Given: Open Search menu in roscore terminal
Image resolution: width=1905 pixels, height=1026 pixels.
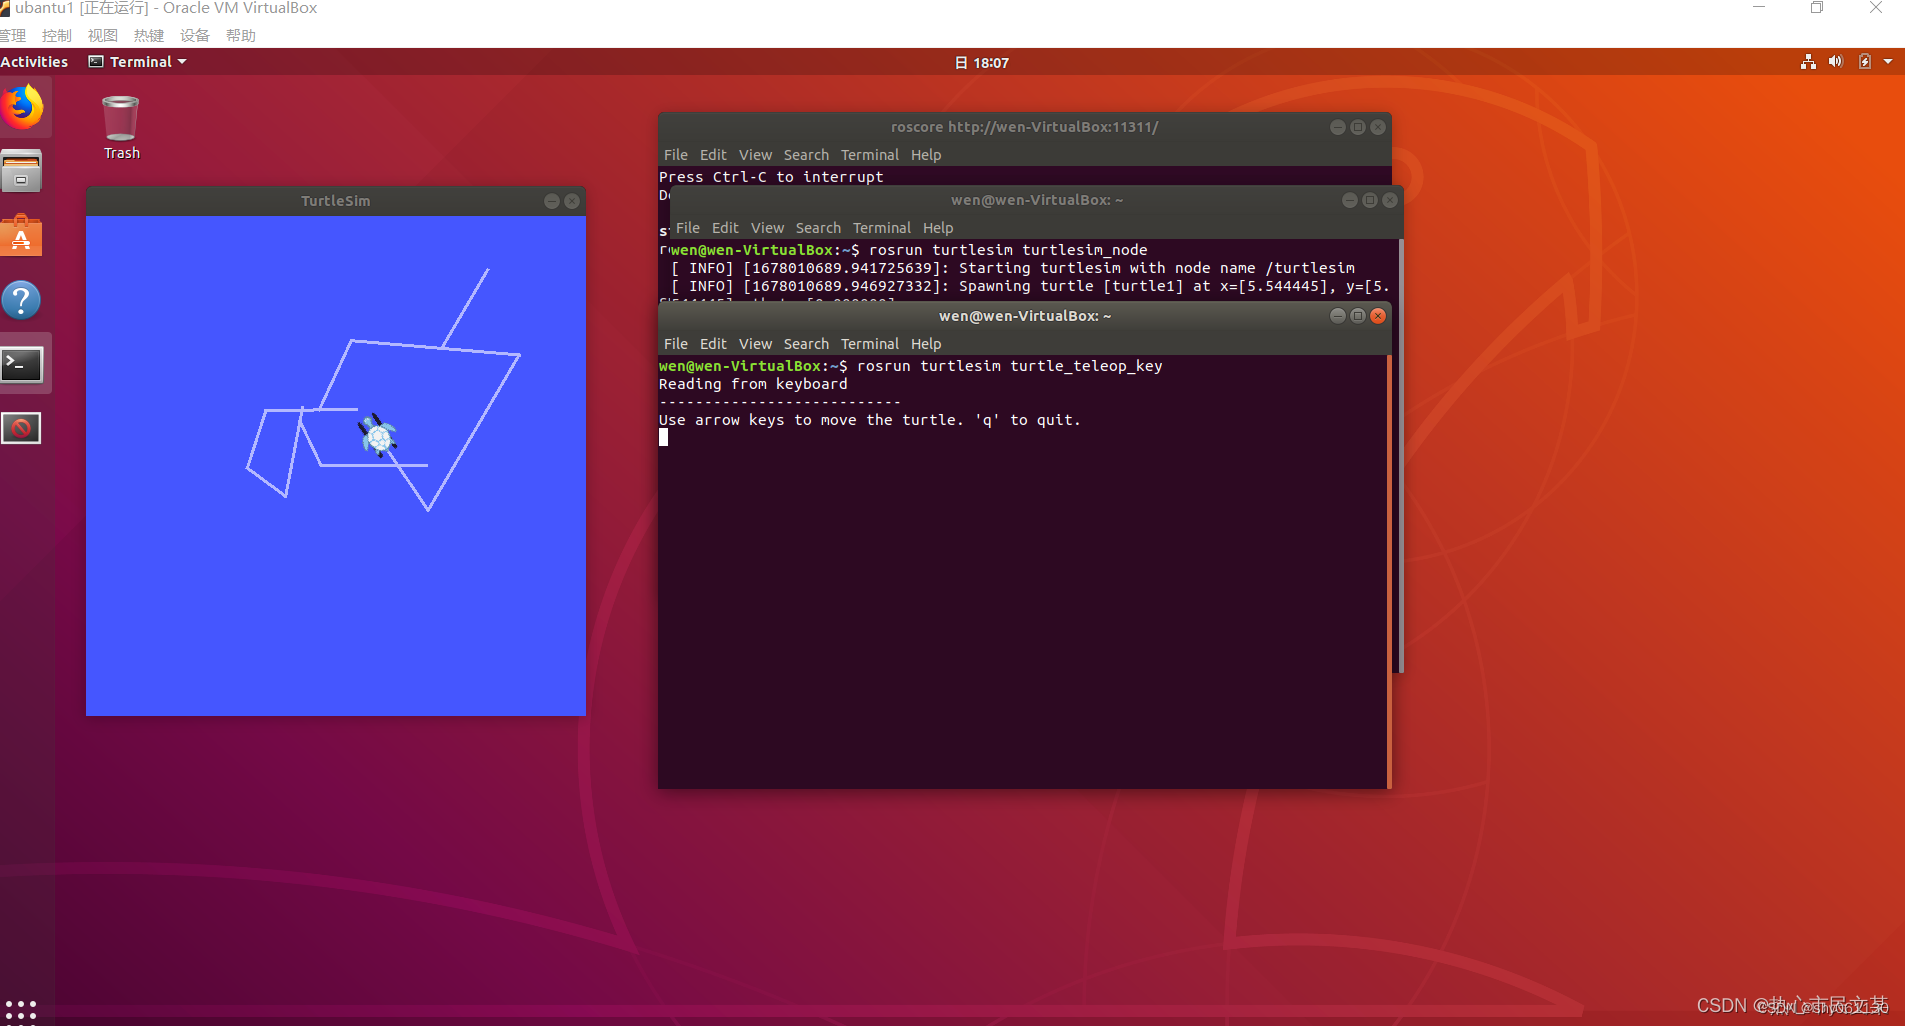Looking at the screenshot, I should pos(806,155).
